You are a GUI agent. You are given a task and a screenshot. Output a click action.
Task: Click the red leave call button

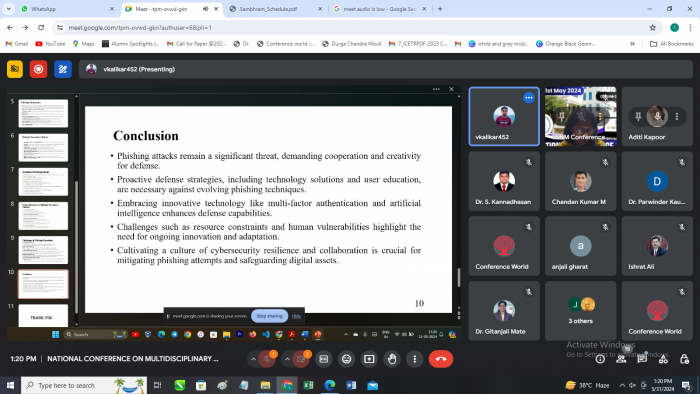pos(441,359)
